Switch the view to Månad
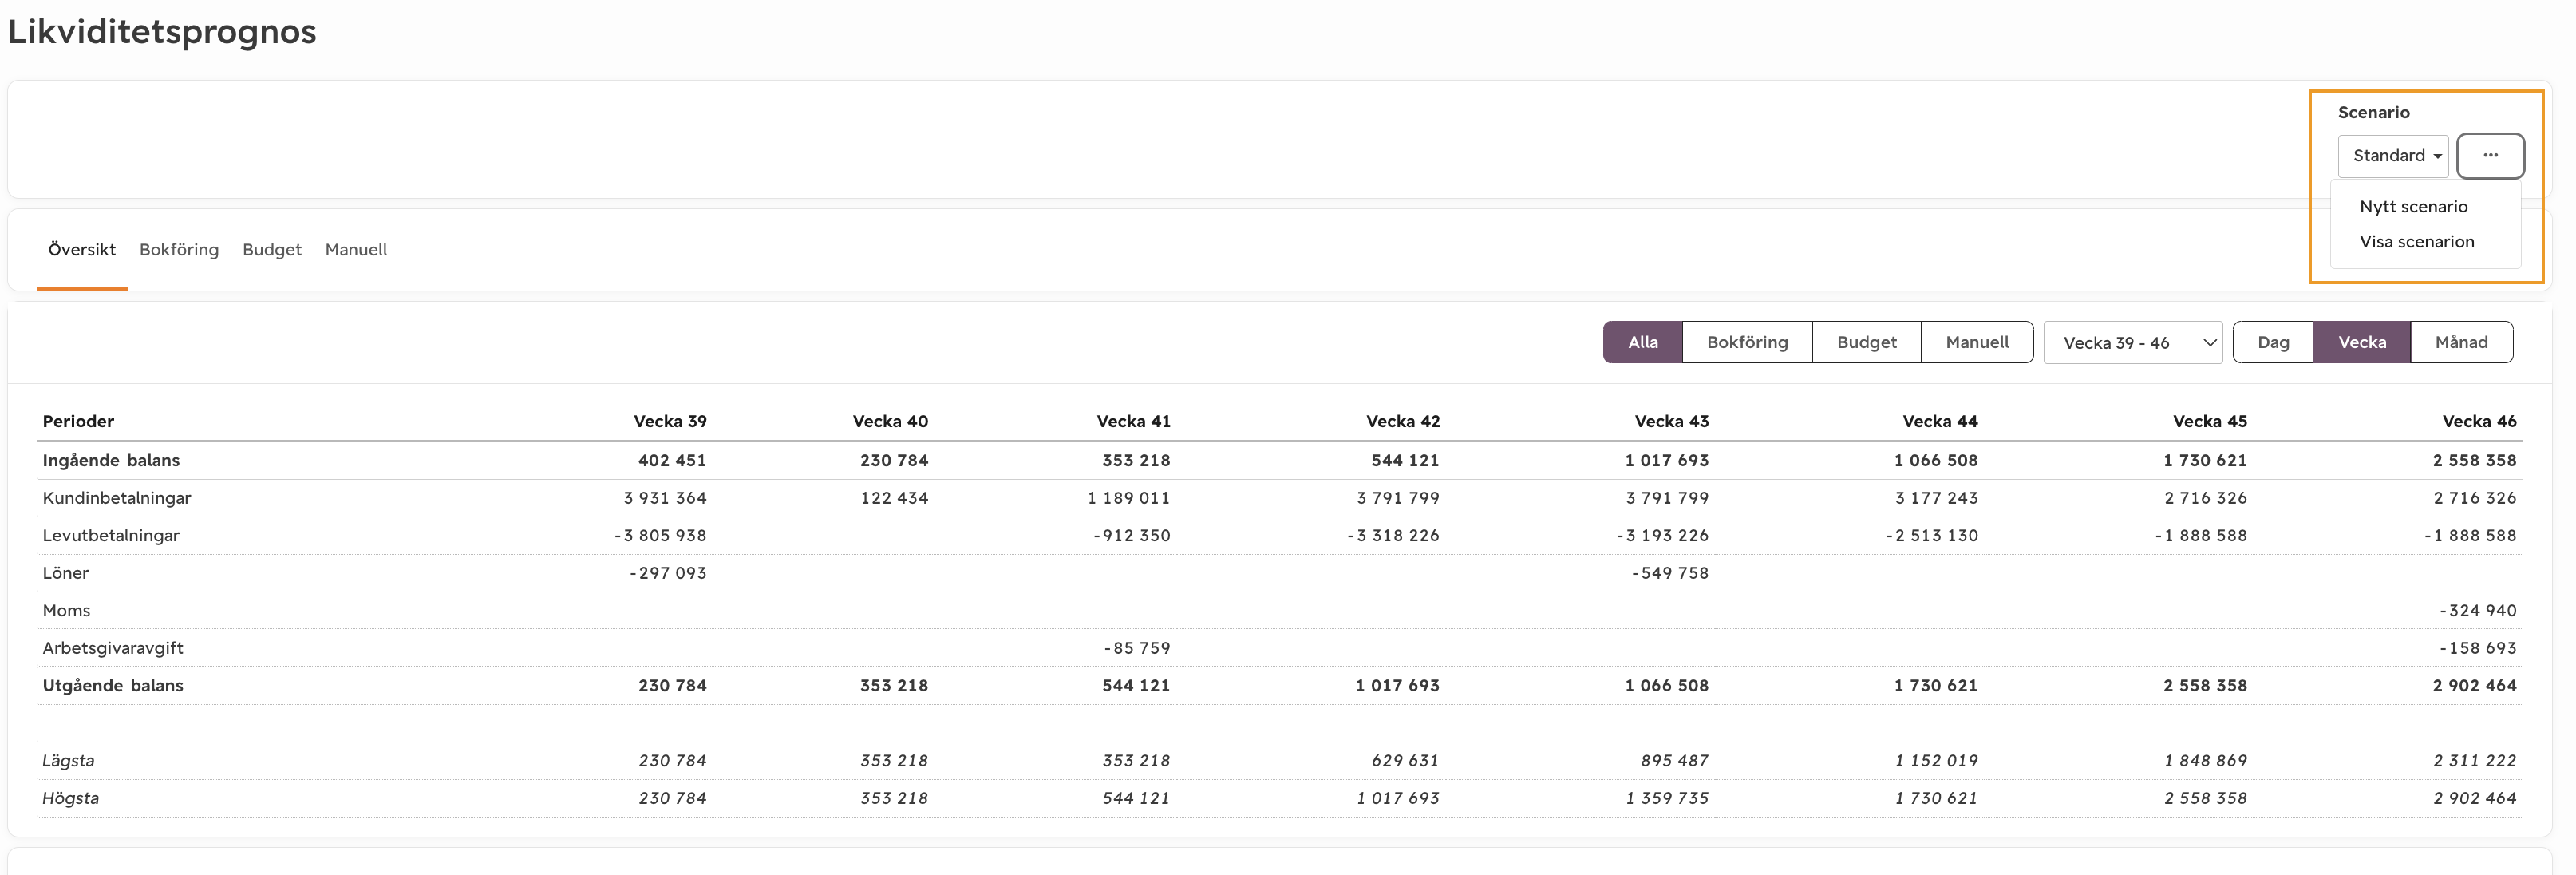Viewport: 2576px width, 875px height. click(2461, 342)
